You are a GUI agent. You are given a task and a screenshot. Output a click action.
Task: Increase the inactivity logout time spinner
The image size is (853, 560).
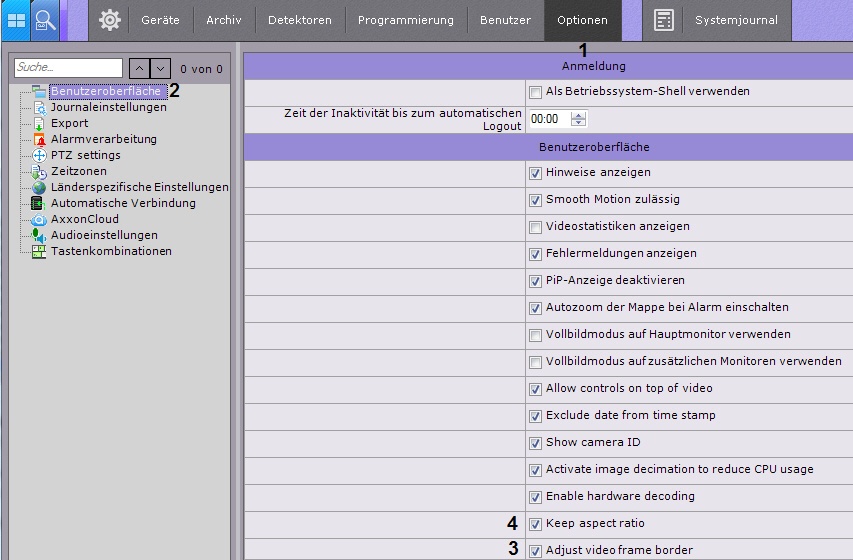pyautogui.click(x=578, y=115)
